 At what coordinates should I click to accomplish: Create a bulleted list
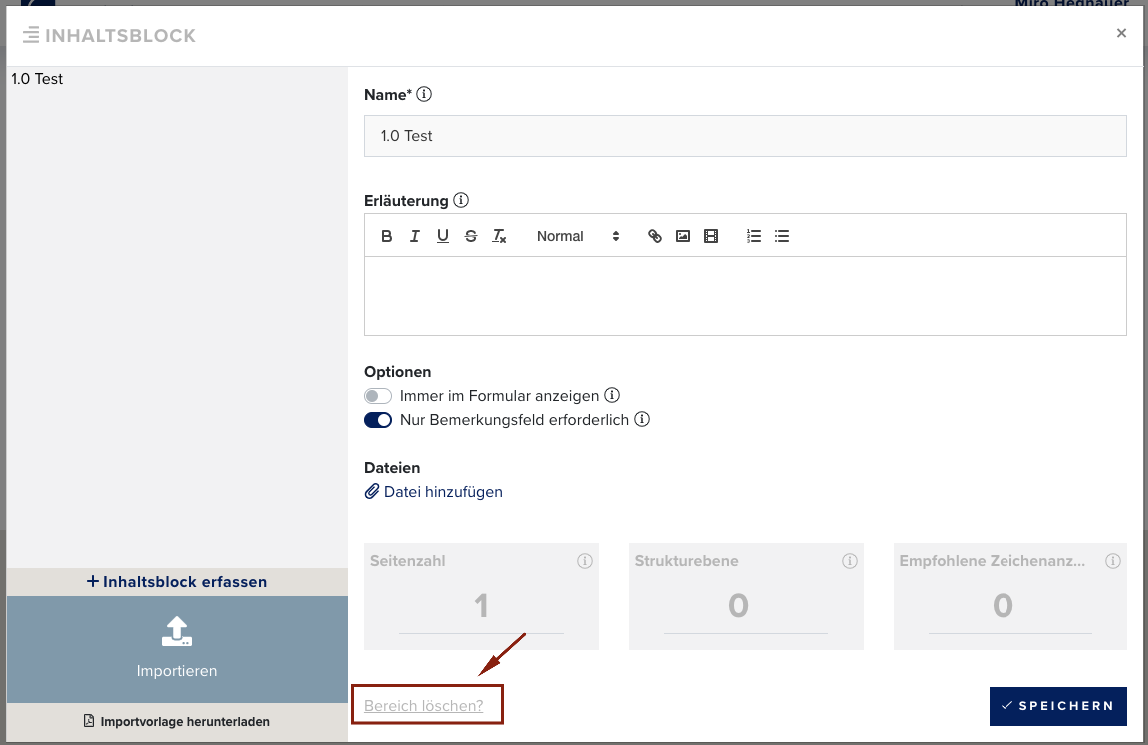tap(782, 236)
